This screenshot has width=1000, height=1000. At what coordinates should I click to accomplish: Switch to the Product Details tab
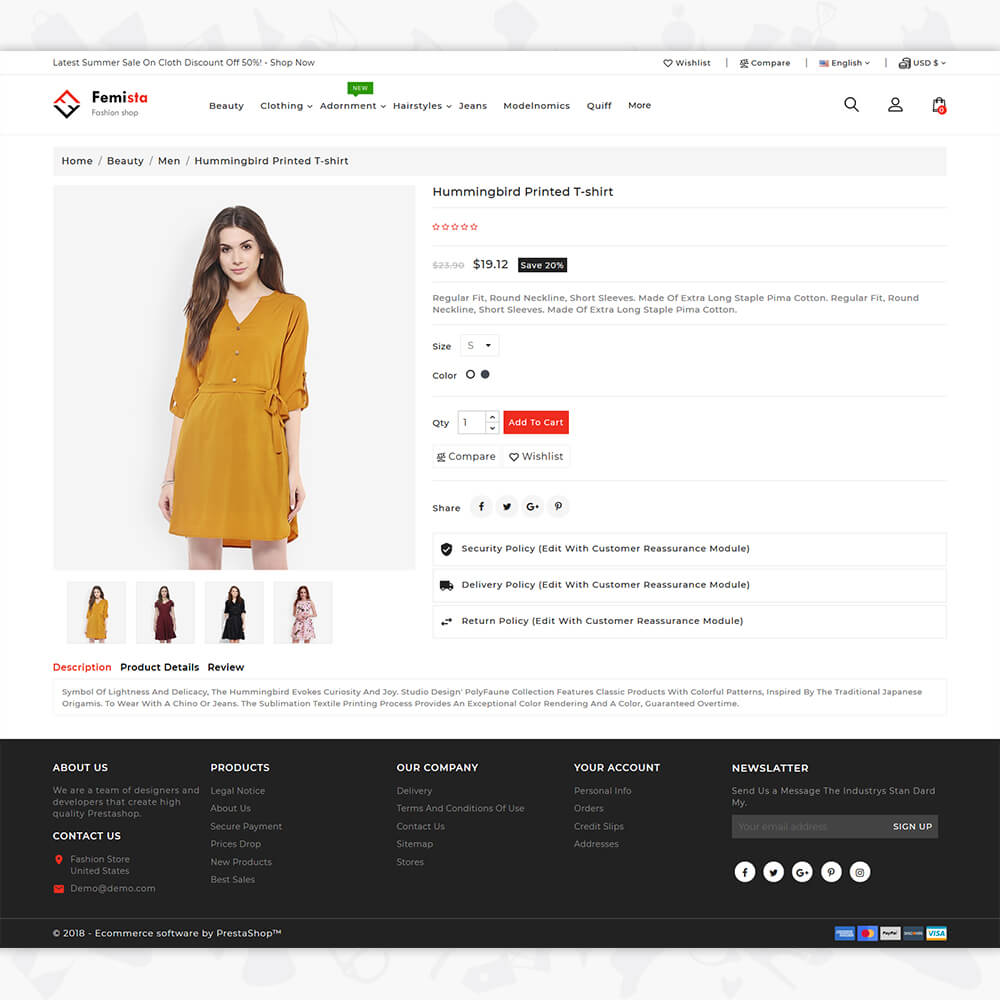tap(159, 667)
